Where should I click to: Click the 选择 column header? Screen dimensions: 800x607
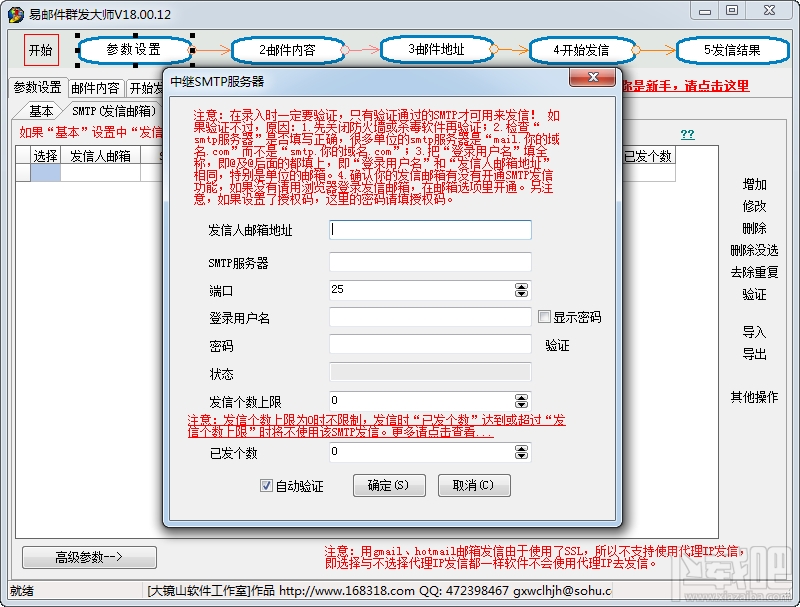(x=45, y=156)
